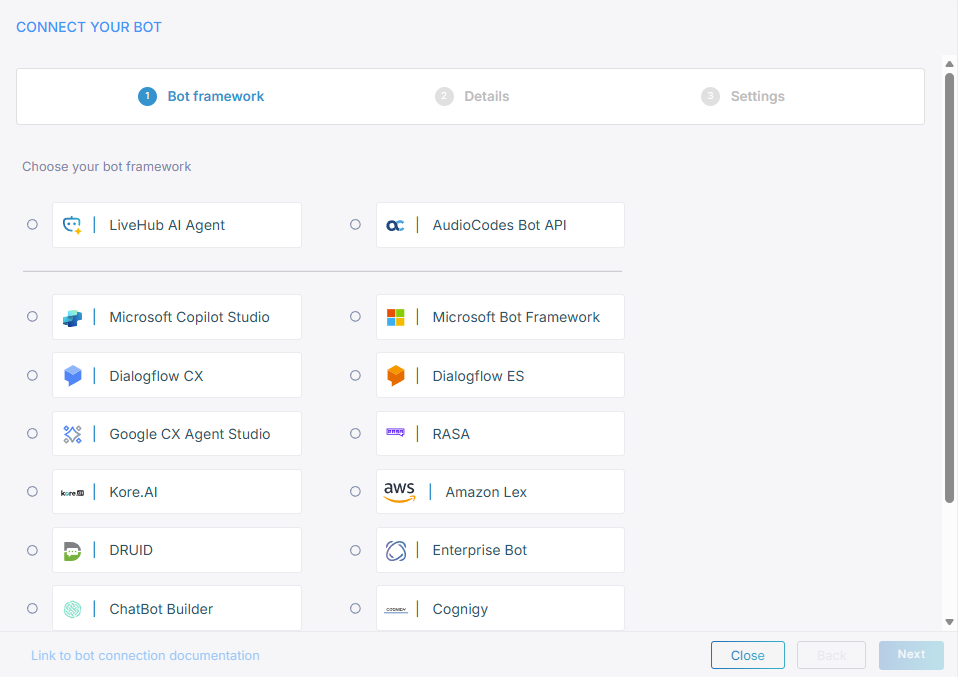Click the 'Amazon Lex' label
The height and width of the screenshot is (677, 958).
[x=486, y=492]
